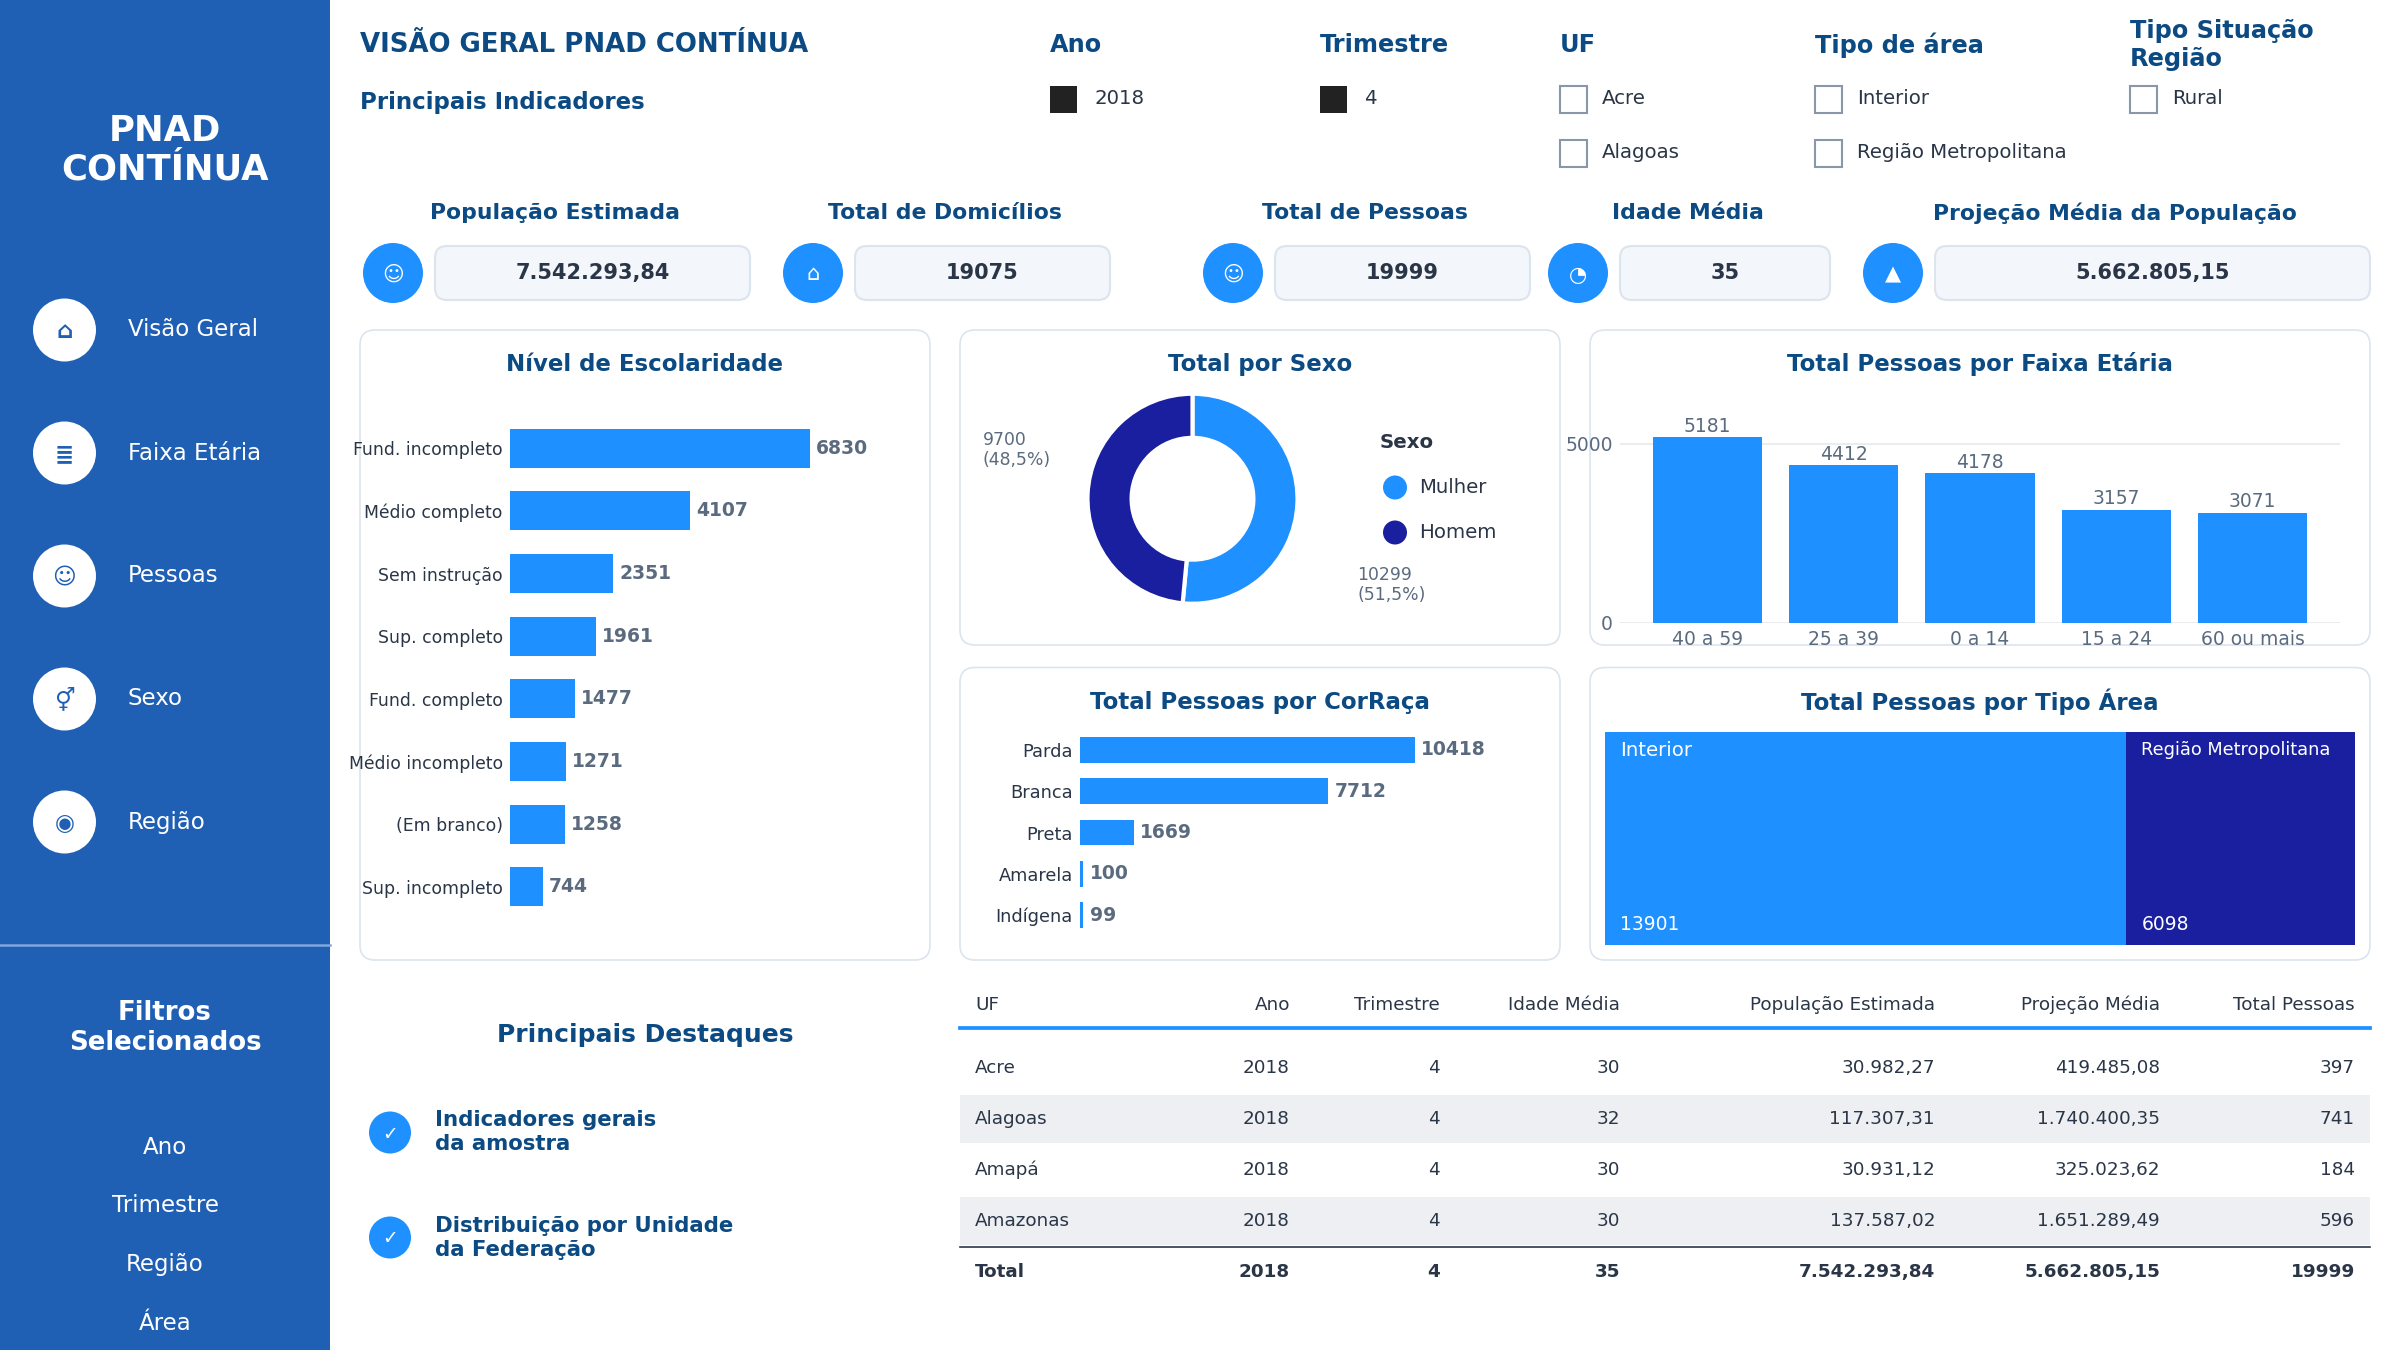Select the Branca race bar

[1204, 791]
